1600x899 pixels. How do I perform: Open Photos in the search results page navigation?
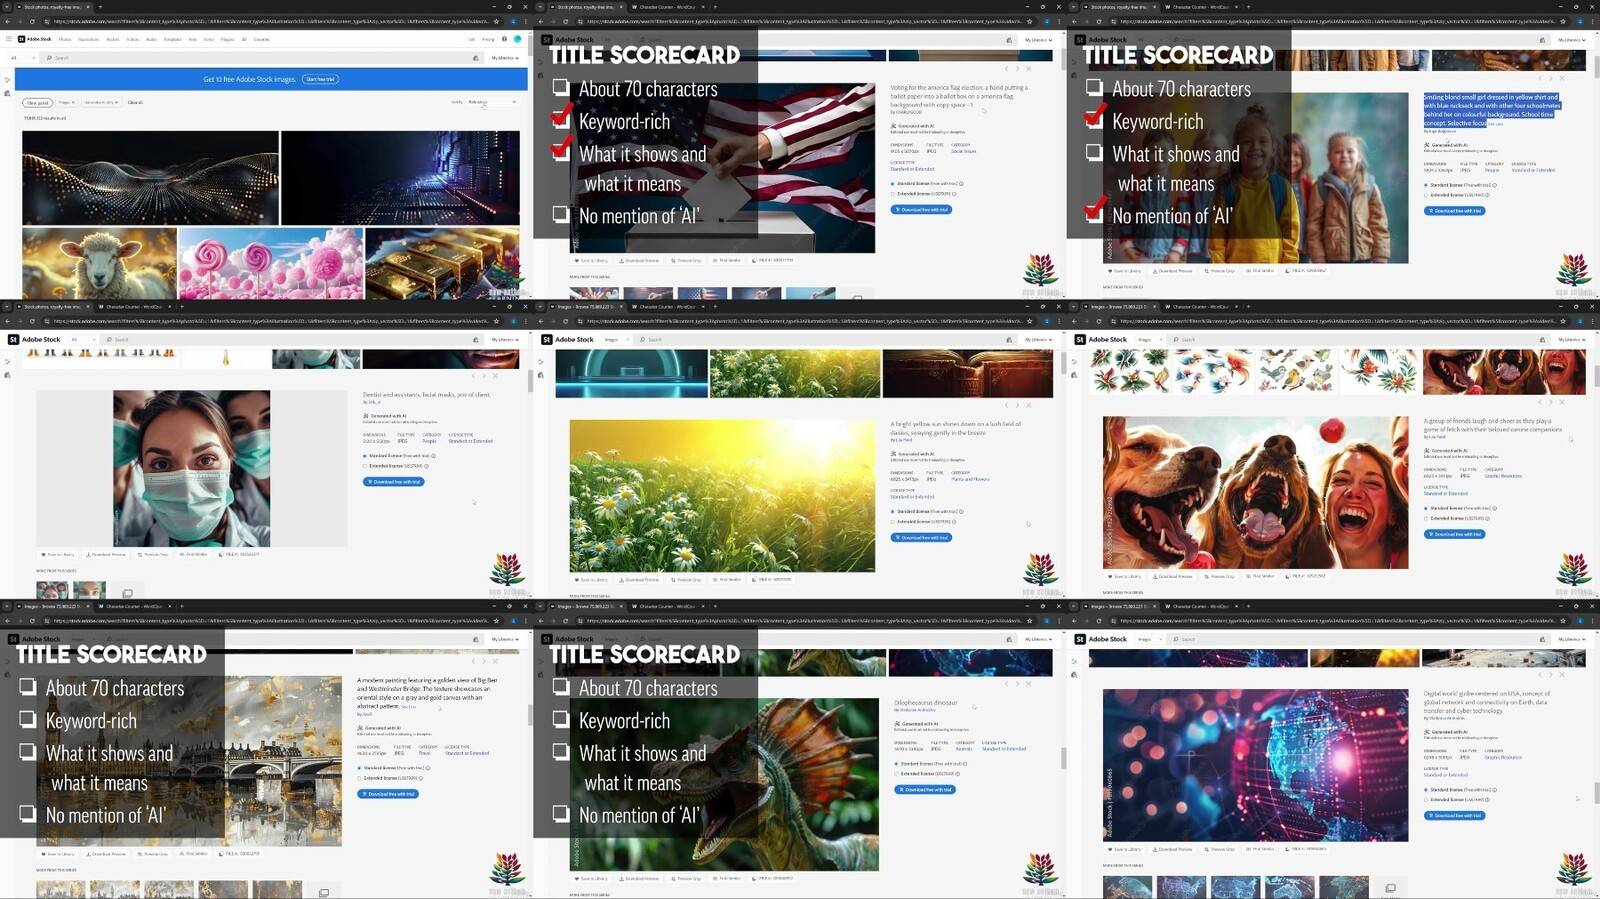click(x=65, y=39)
